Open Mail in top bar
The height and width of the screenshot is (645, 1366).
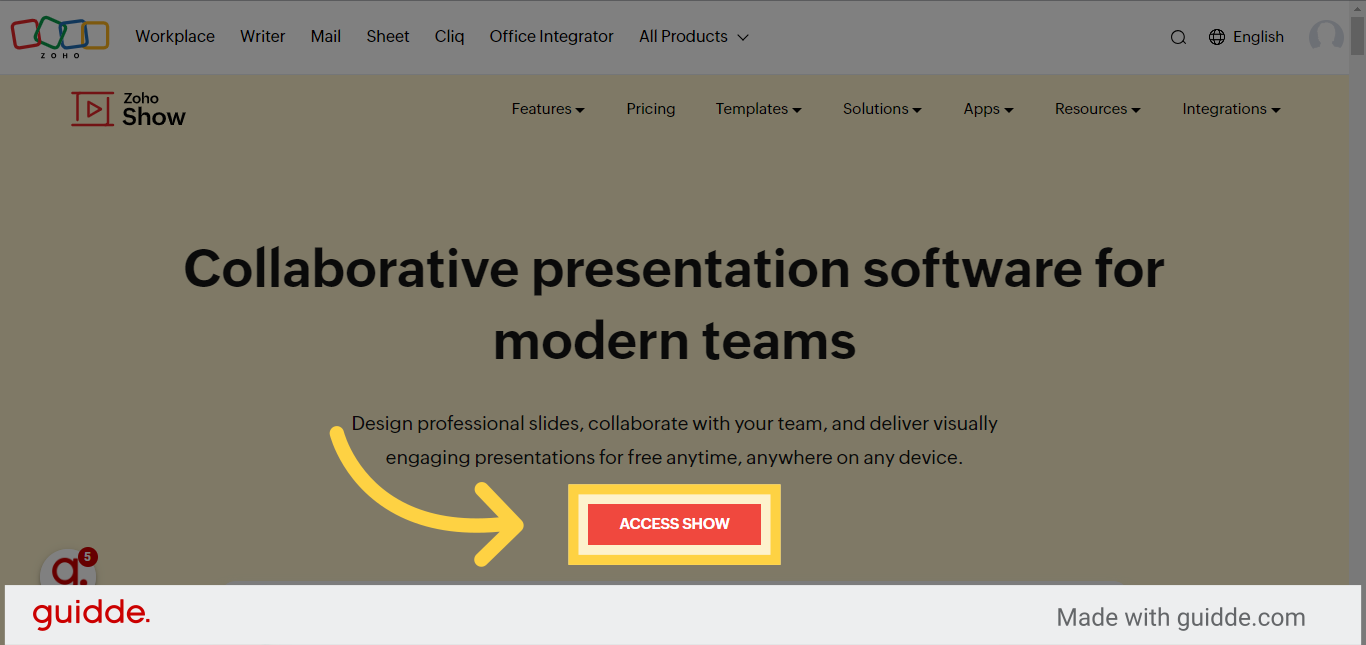(326, 37)
